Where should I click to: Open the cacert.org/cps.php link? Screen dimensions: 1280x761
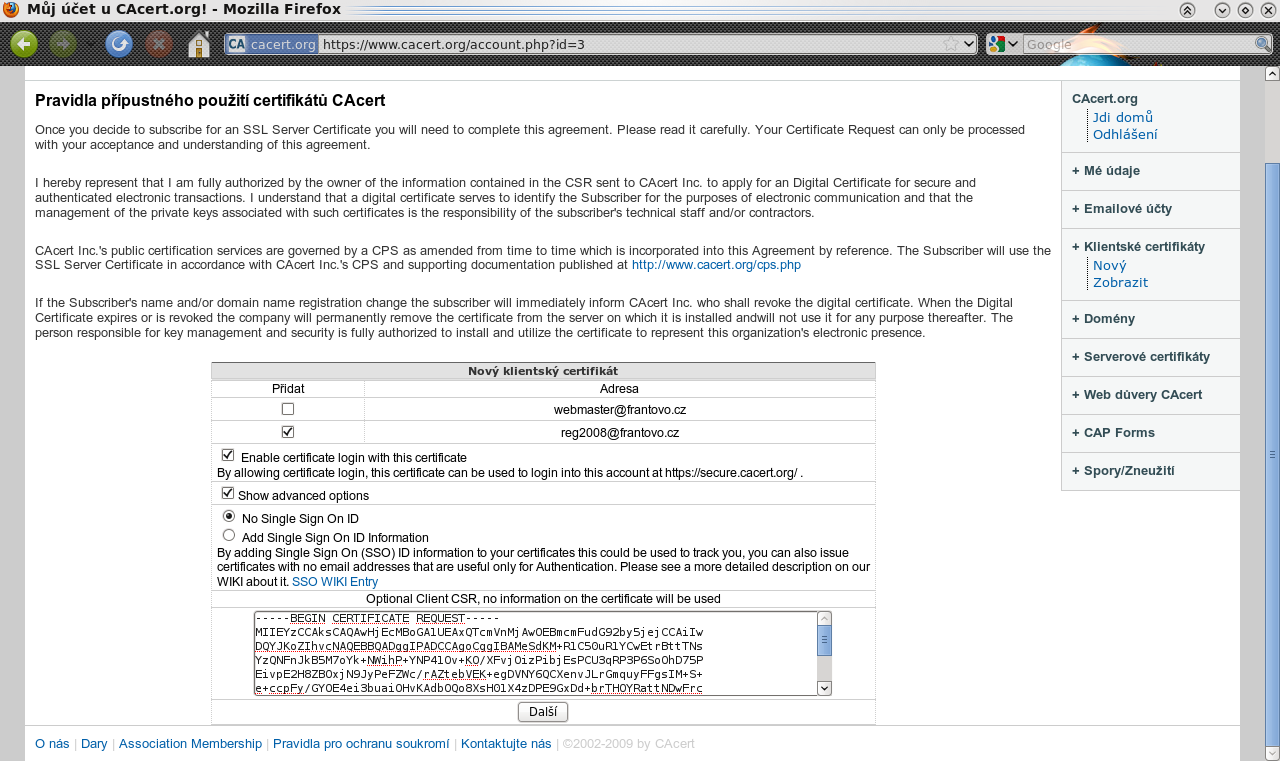point(716,265)
